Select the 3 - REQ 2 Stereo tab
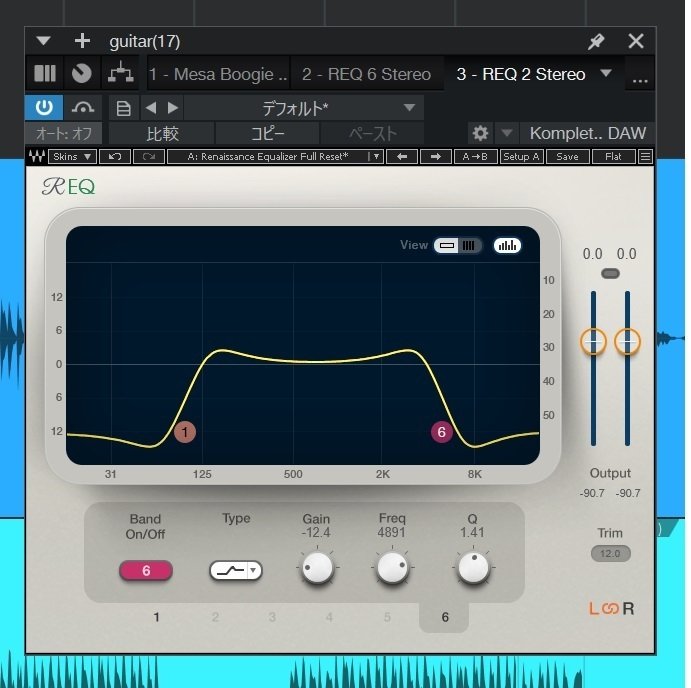The height and width of the screenshot is (688, 691). click(x=521, y=74)
